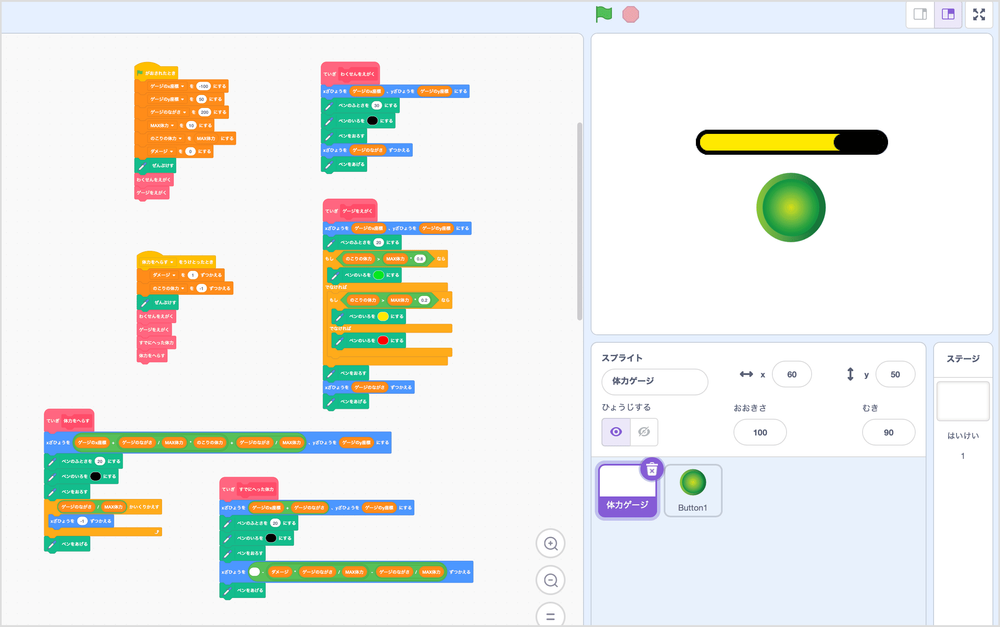Image resolution: width=1000 pixels, height=627 pixels.
Task: Hide the sprite using the crossed-eye toggle
Action: tap(643, 432)
